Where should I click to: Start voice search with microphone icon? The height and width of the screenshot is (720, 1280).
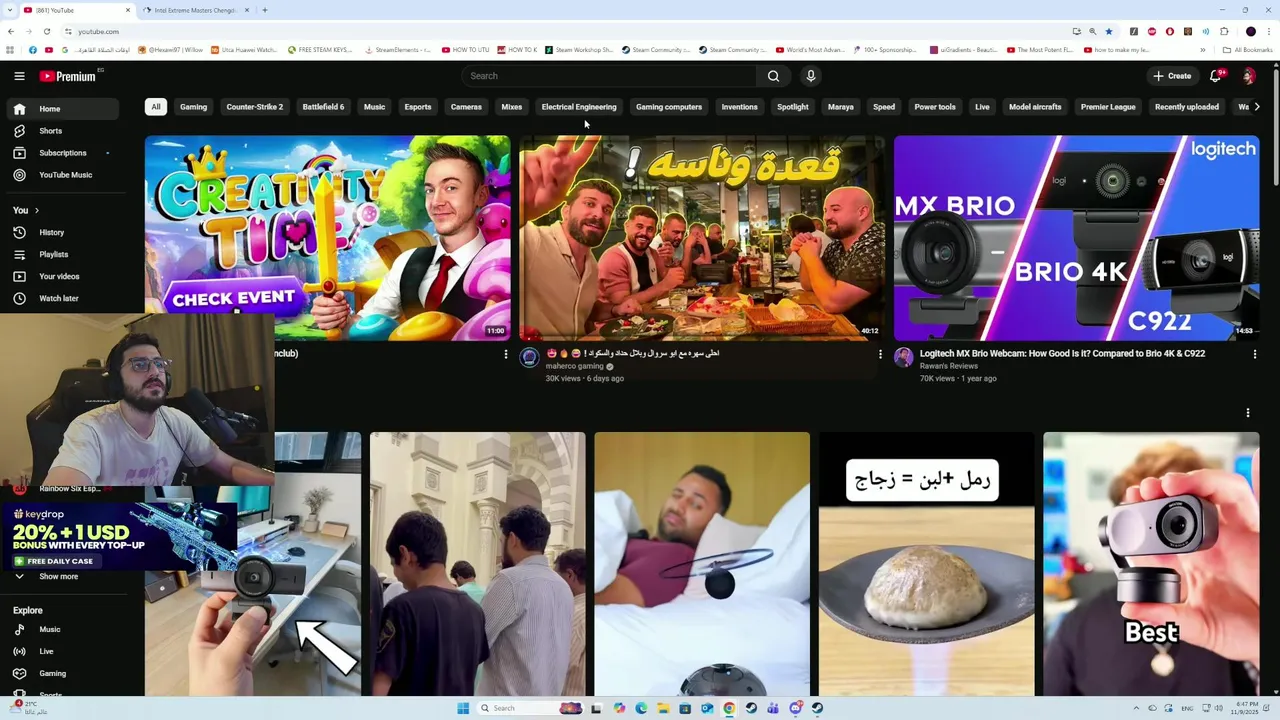tap(811, 76)
